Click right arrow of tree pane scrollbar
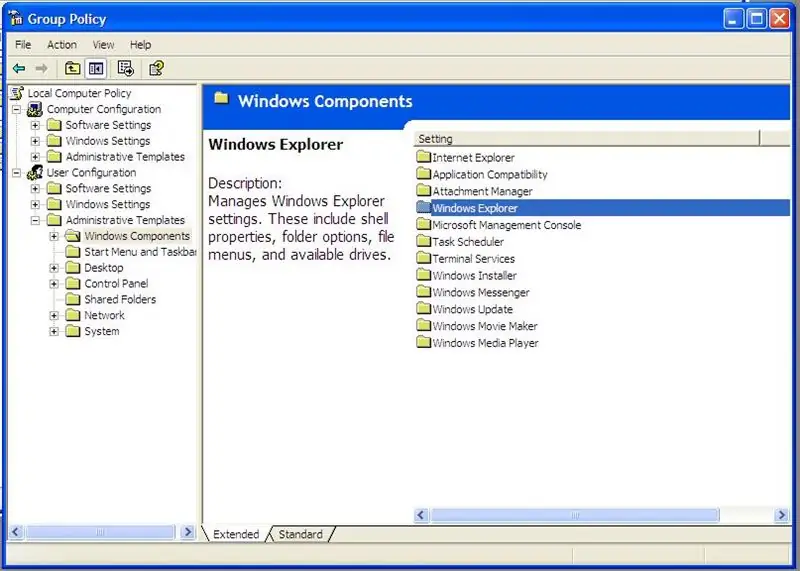This screenshot has width=800, height=571. pyautogui.click(x=187, y=532)
